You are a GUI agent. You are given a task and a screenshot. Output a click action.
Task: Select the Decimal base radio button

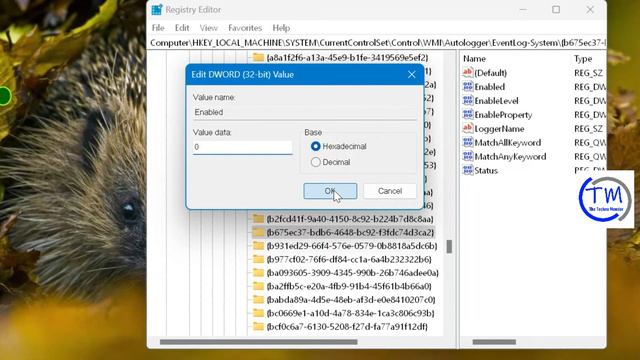[x=316, y=162]
